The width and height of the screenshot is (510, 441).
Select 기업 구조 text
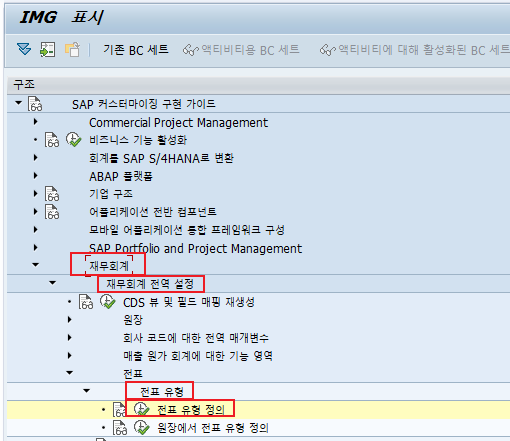(x=111, y=194)
